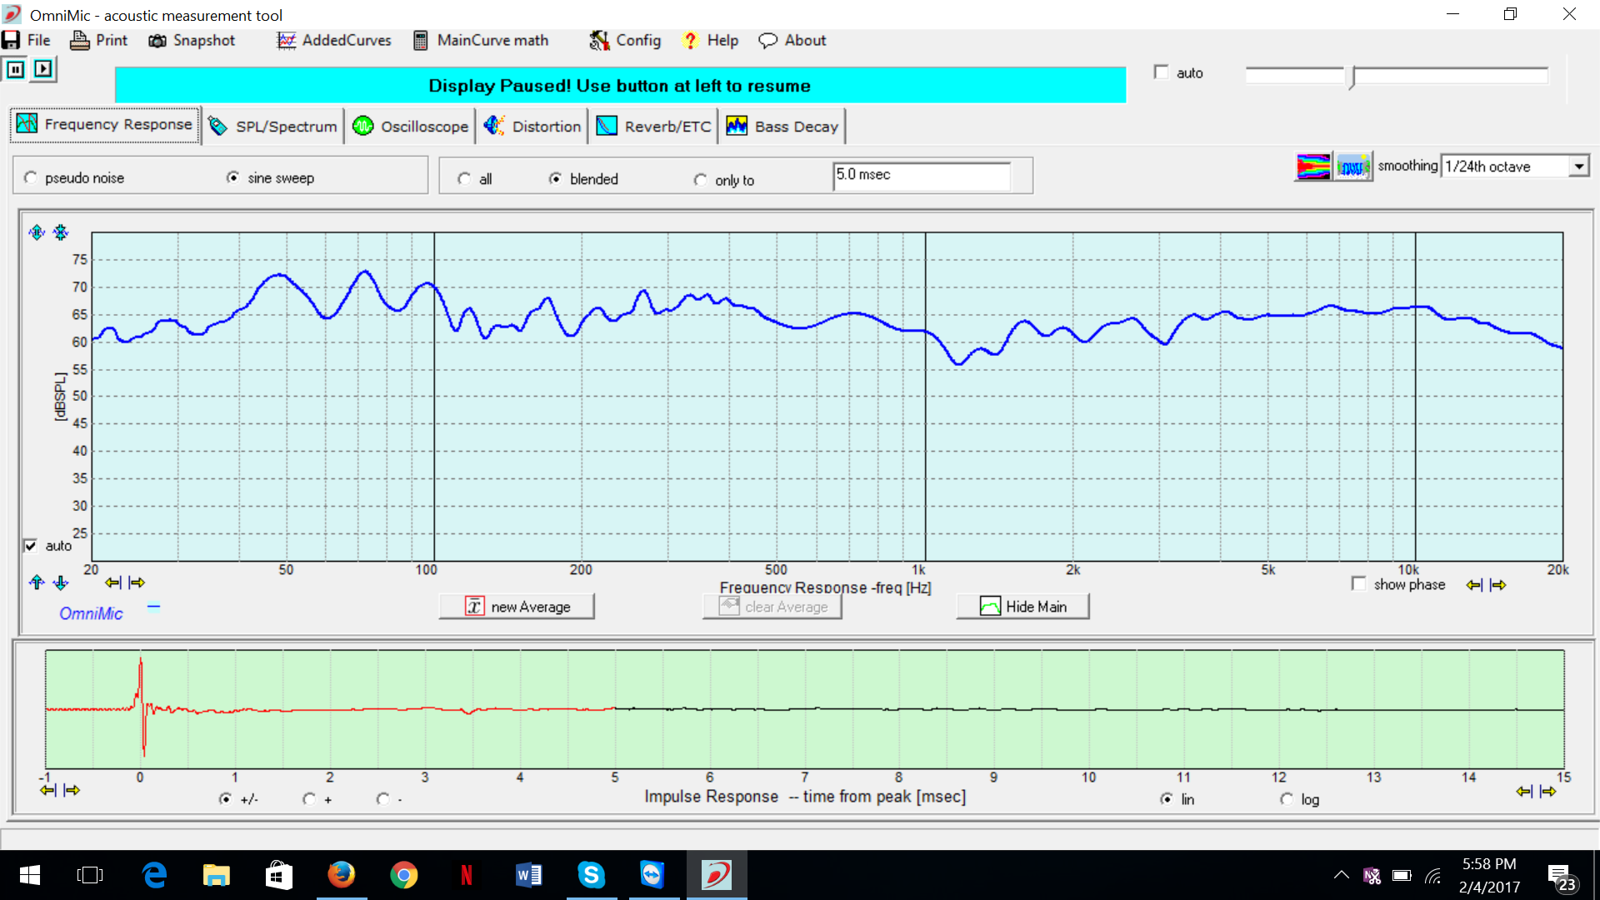Click left arrow at impulse end time
Image resolution: width=1600 pixels, height=900 pixels.
tap(1524, 791)
